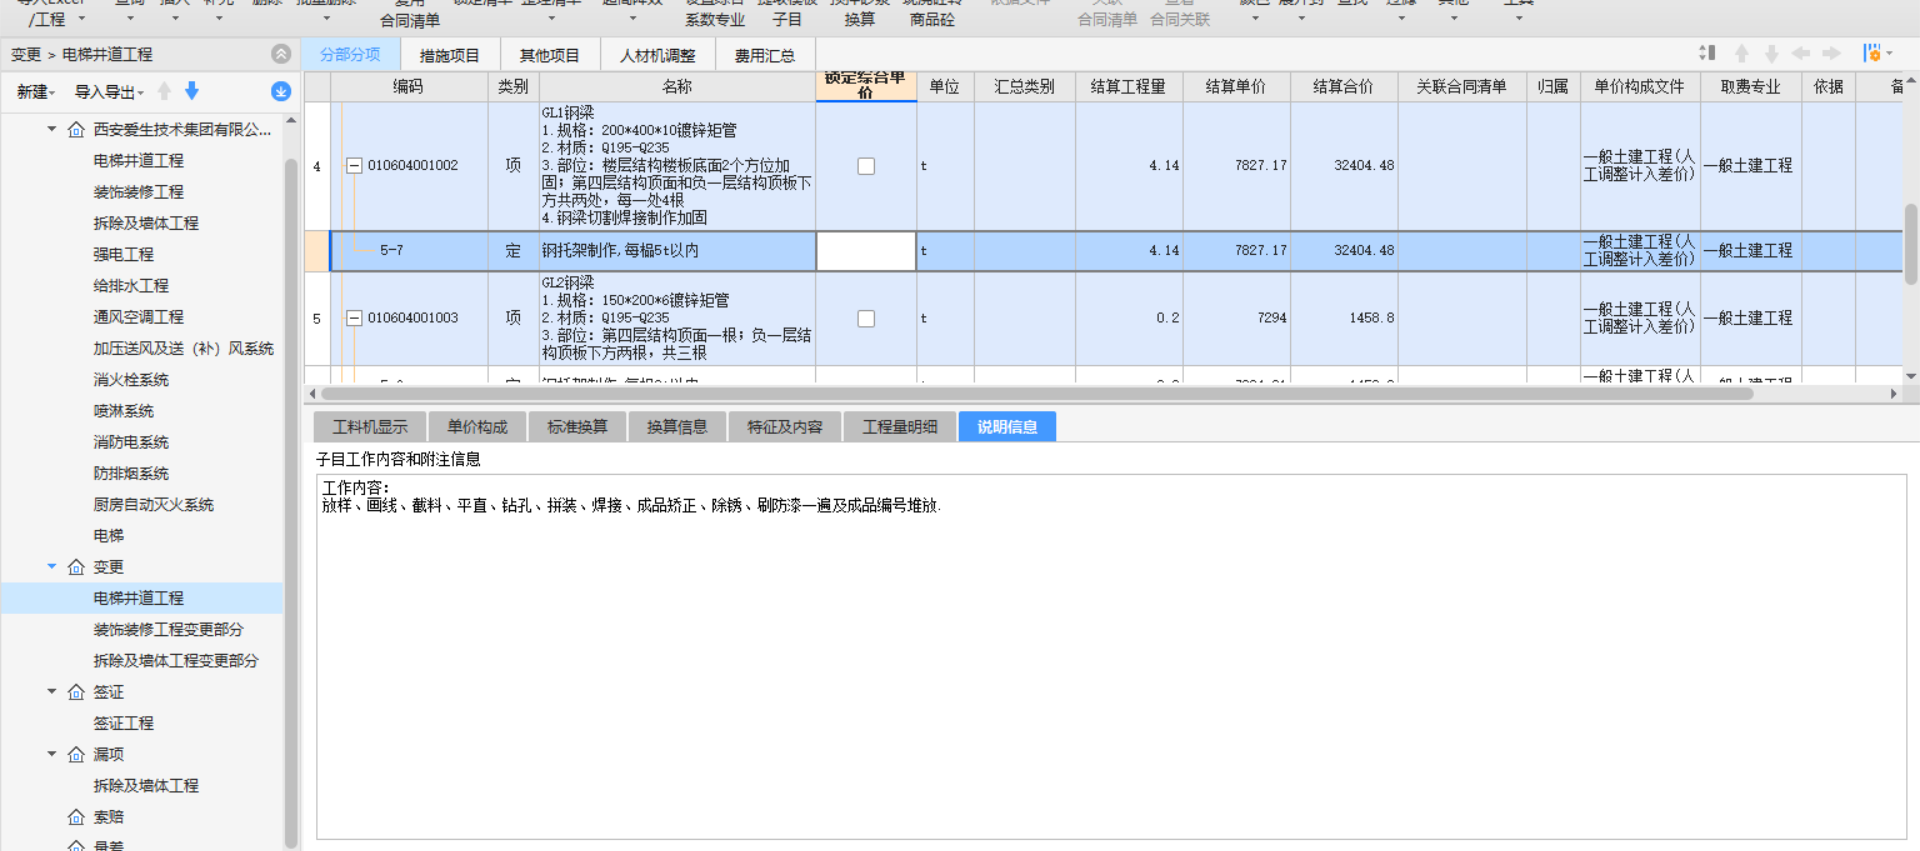Tick the 锁定综合单价 checkbox for 010604001003

click(x=866, y=318)
